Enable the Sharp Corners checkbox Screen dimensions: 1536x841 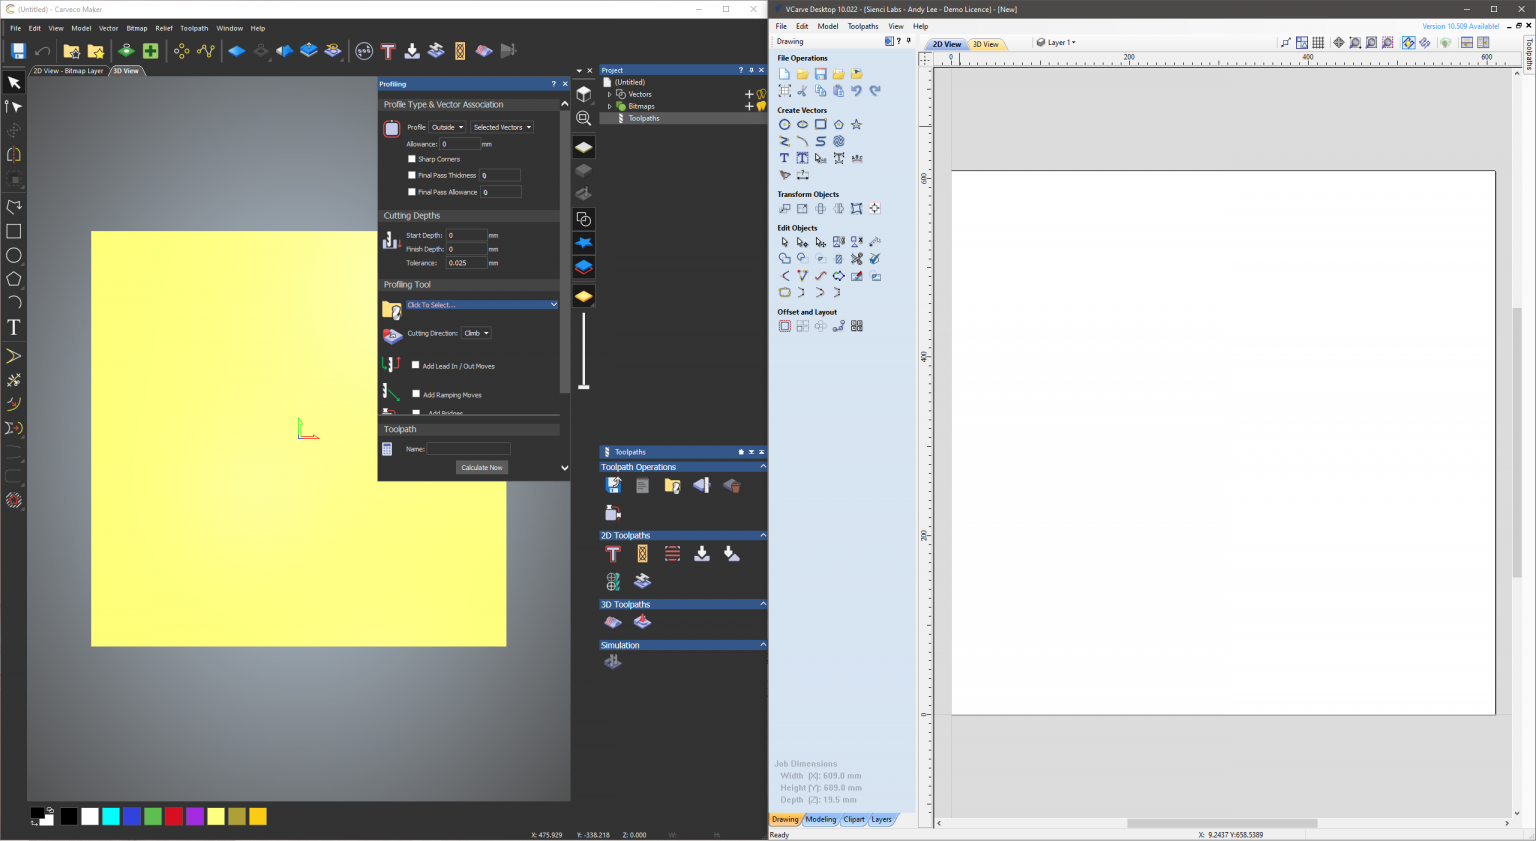click(x=412, y=159)
